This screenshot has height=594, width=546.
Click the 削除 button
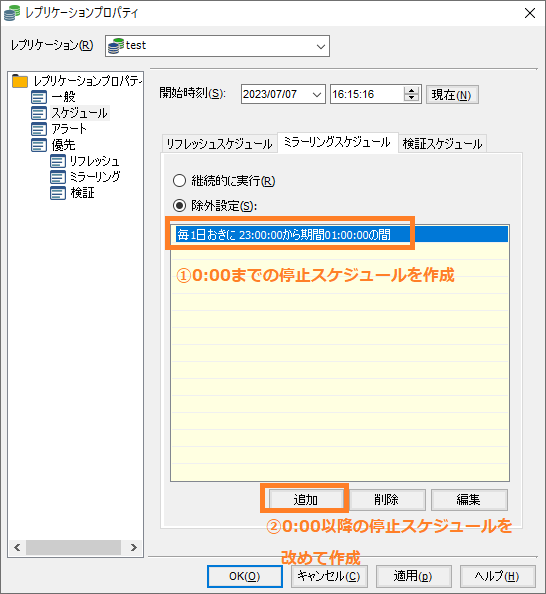[x=386, y=500]
